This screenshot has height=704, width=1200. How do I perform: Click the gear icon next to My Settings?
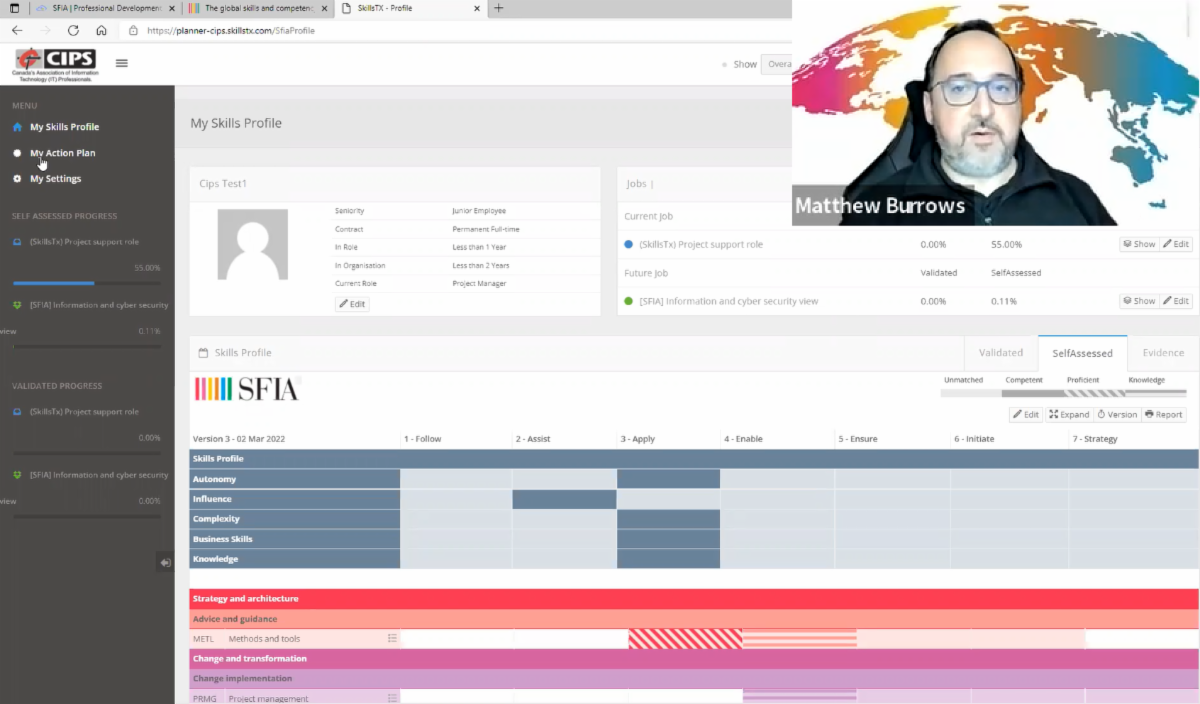pyautogui.click(x=17, y=179)
